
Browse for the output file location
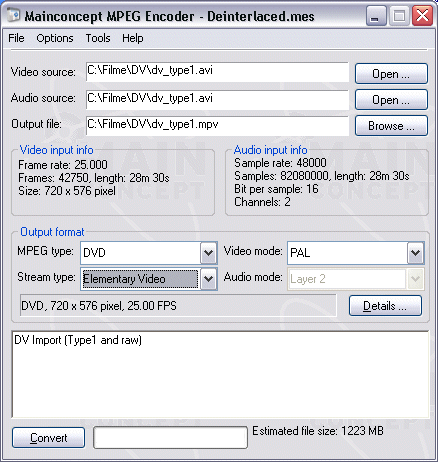click(391, 126)
